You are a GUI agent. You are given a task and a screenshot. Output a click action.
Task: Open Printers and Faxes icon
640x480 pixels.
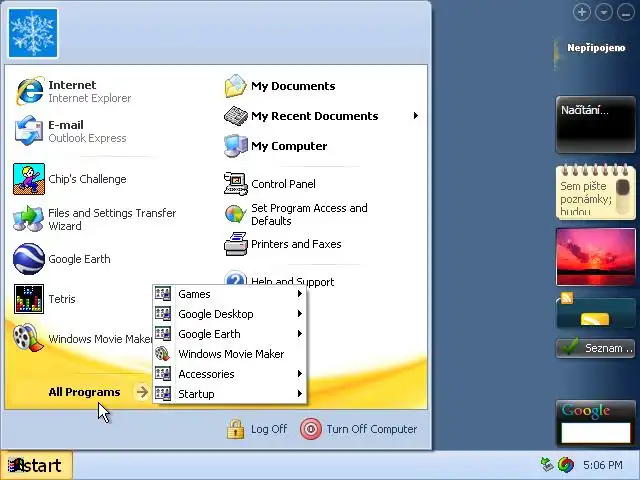pyautogui.click(x=236, y=244)
